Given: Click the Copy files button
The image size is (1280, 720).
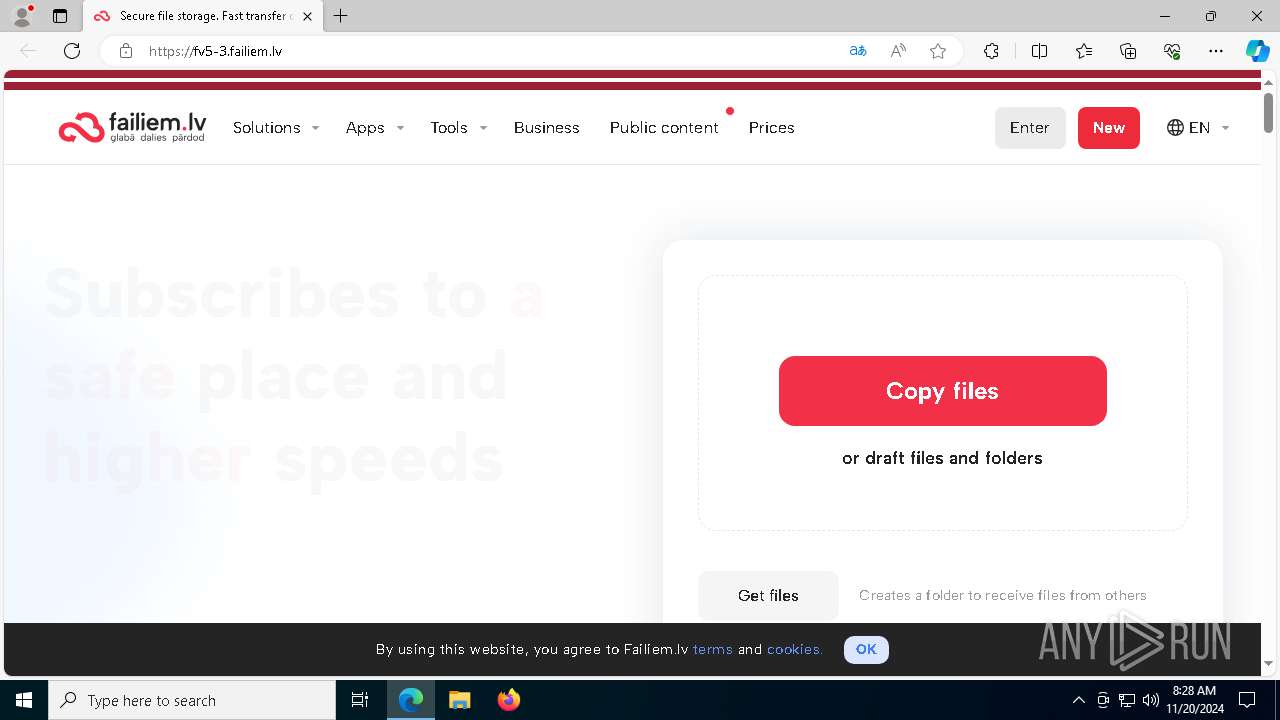Looking at the screenshot, I should (x=943, y=391).
